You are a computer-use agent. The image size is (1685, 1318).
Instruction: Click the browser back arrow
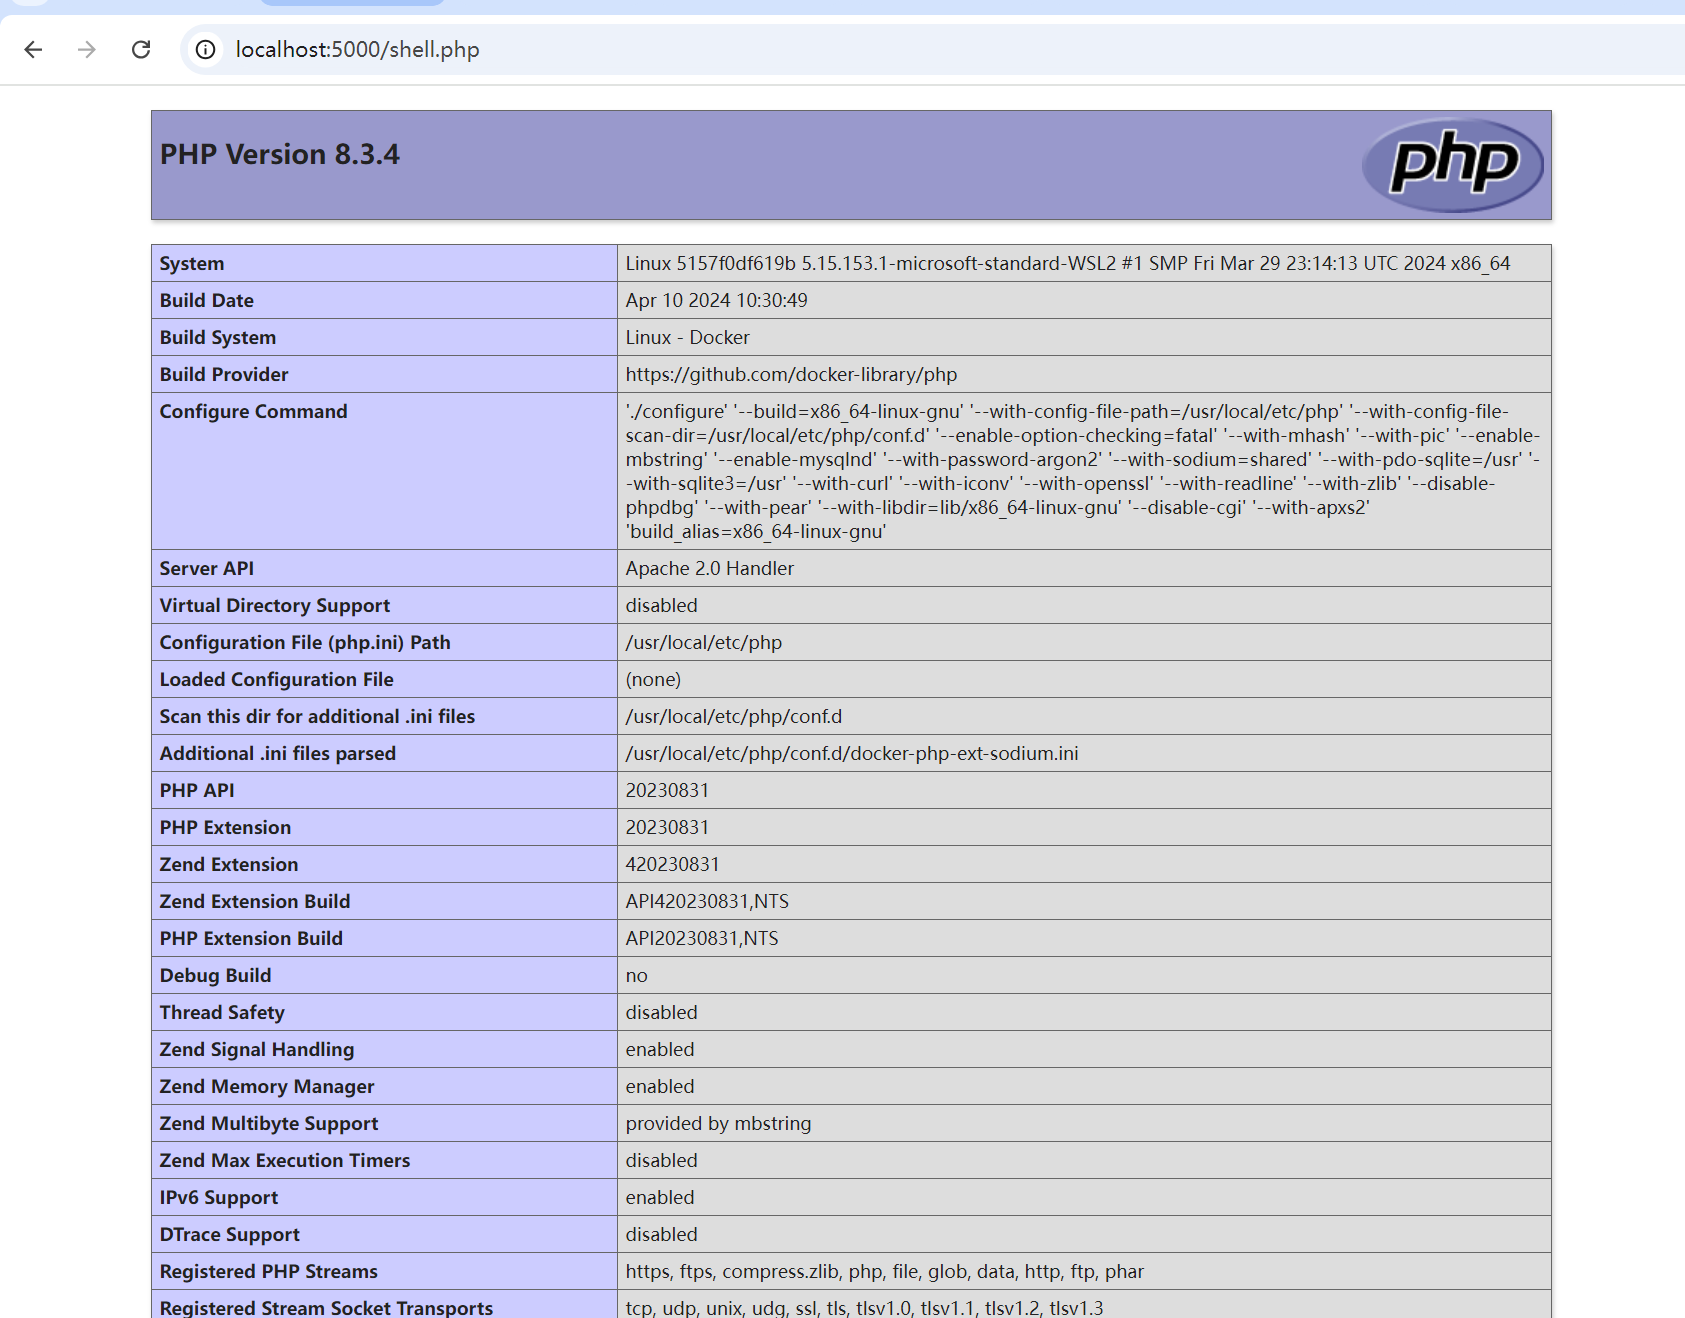coord(33,50)
